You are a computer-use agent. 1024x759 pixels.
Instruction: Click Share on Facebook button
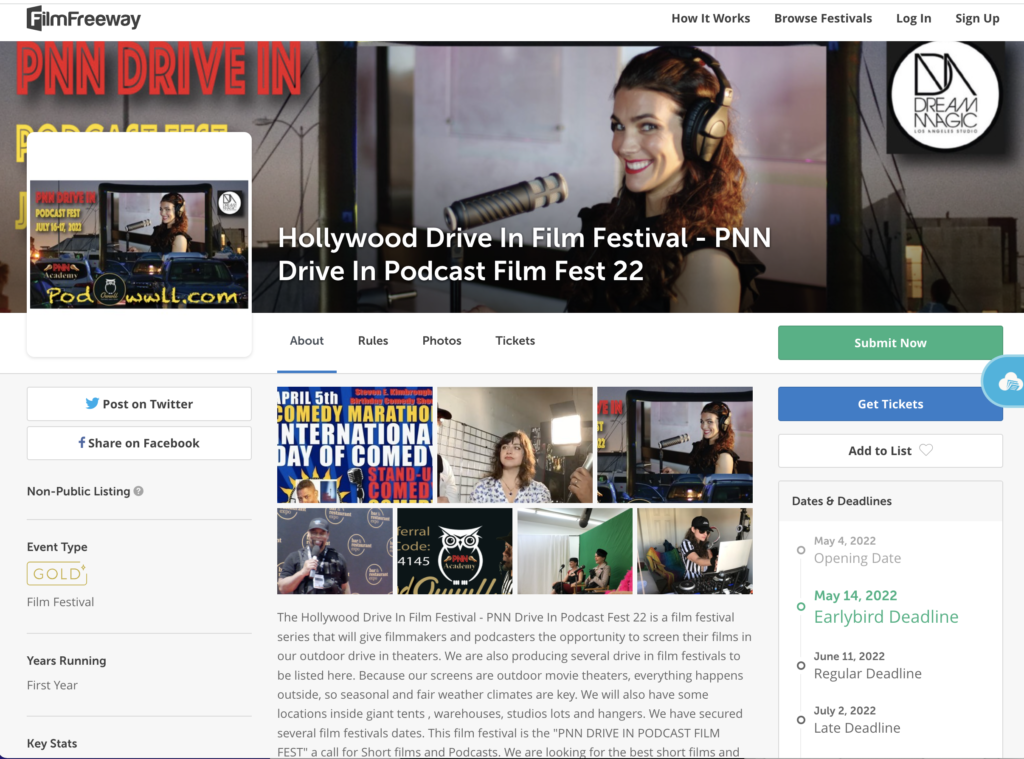pos(139,443)
